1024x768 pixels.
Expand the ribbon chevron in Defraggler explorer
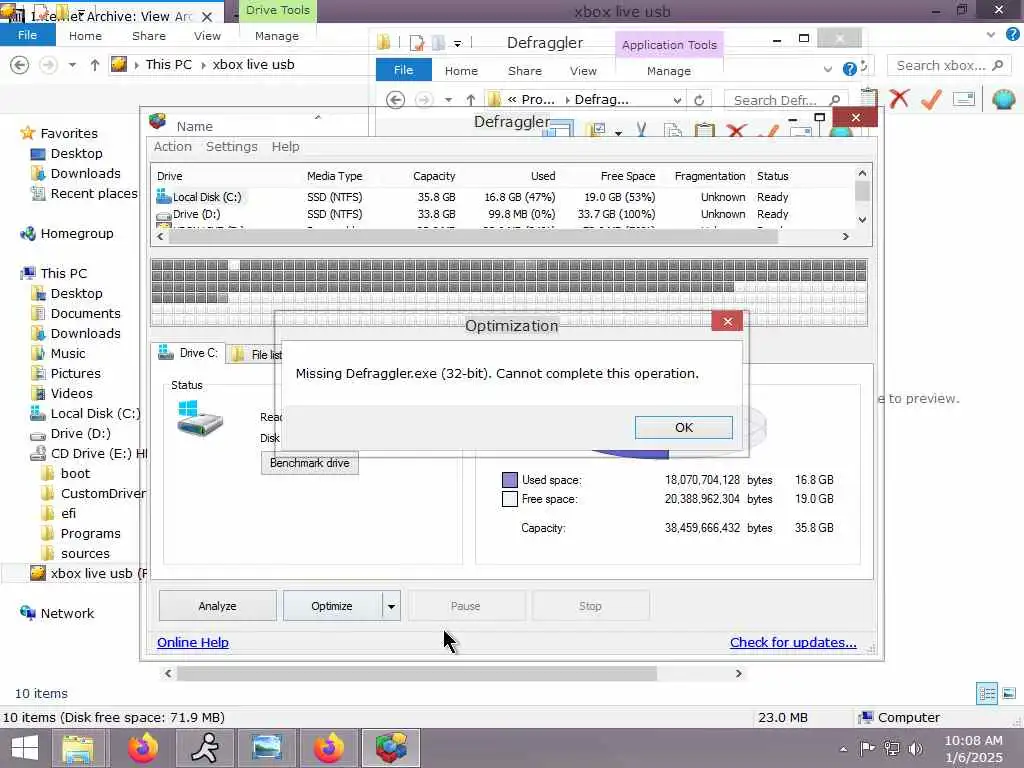click(x=827, y=69)
